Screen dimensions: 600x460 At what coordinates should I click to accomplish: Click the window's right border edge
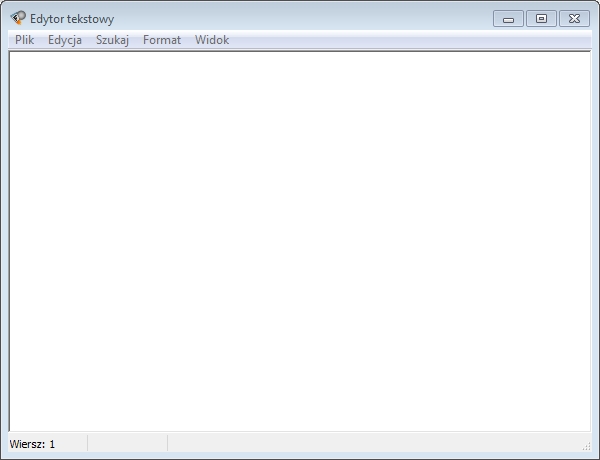[x=596, y=240]
